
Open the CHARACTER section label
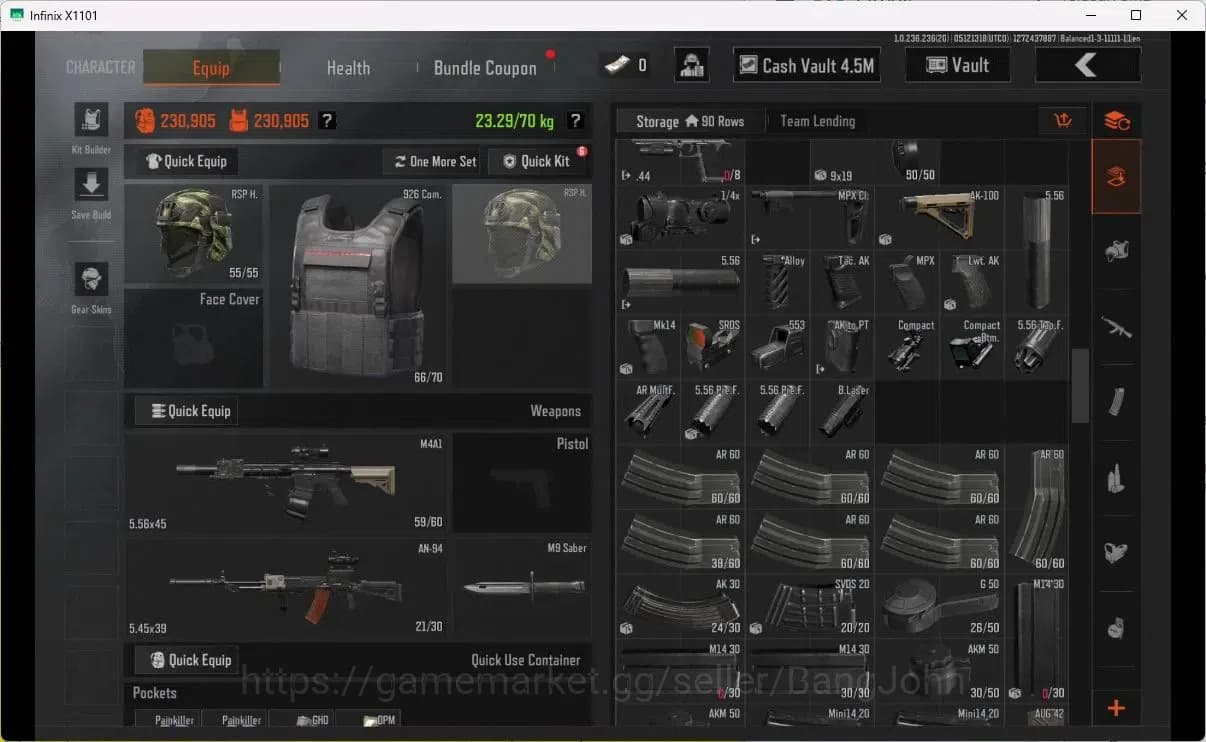[100, 67]
